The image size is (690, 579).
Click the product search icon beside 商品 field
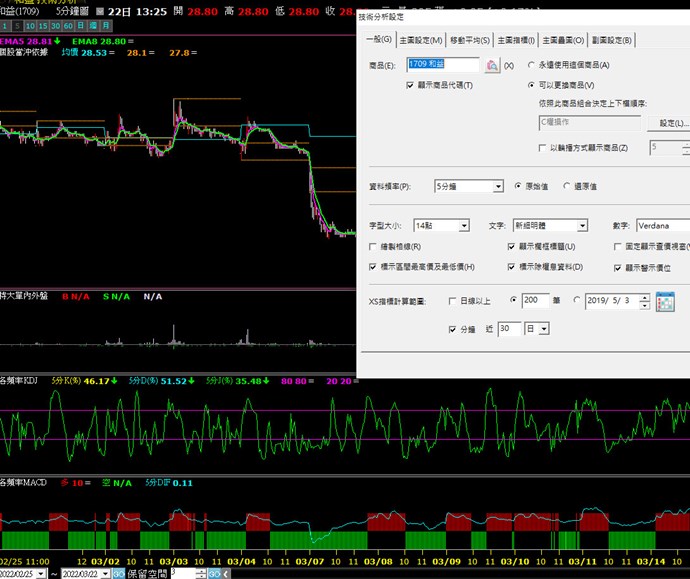(x=491, y=65)
